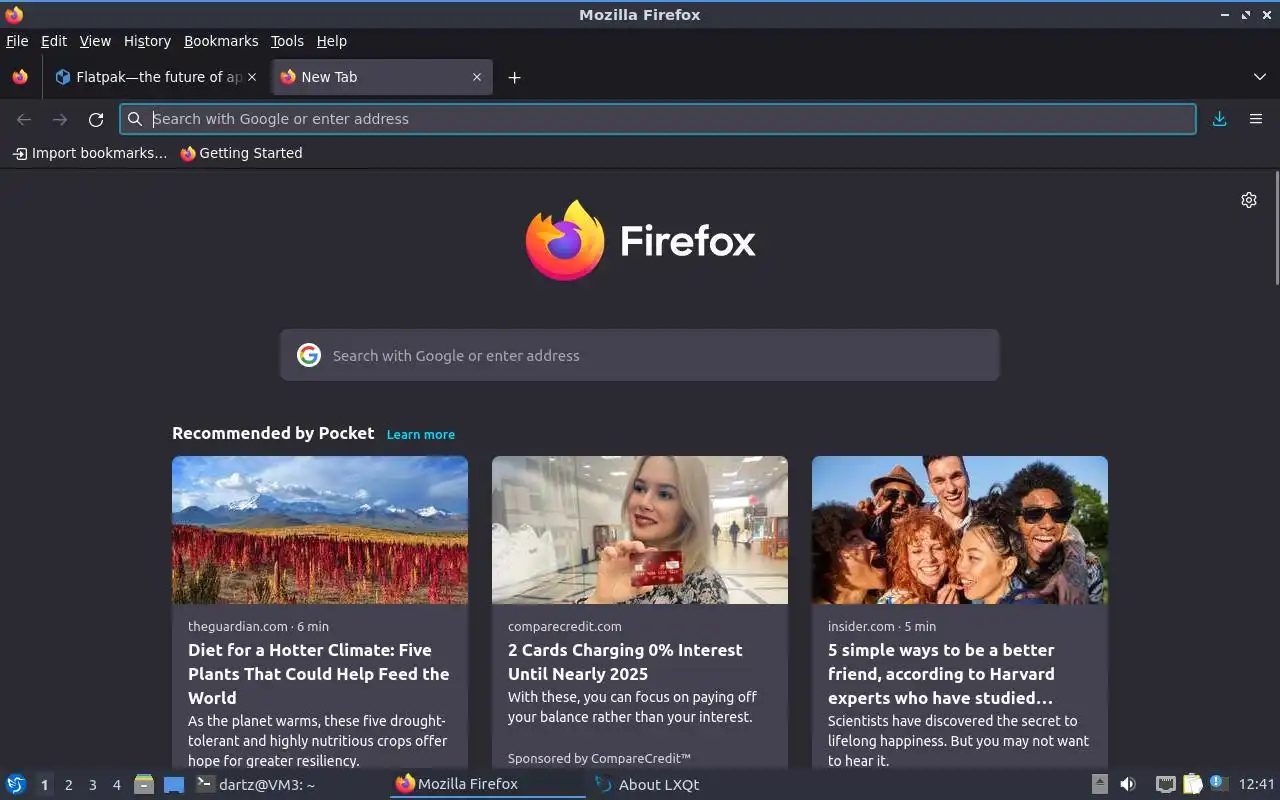Click Import bookmarks... in bookmarks toolbar
Screen dimensions: 1280x800
tap(89, 153)
